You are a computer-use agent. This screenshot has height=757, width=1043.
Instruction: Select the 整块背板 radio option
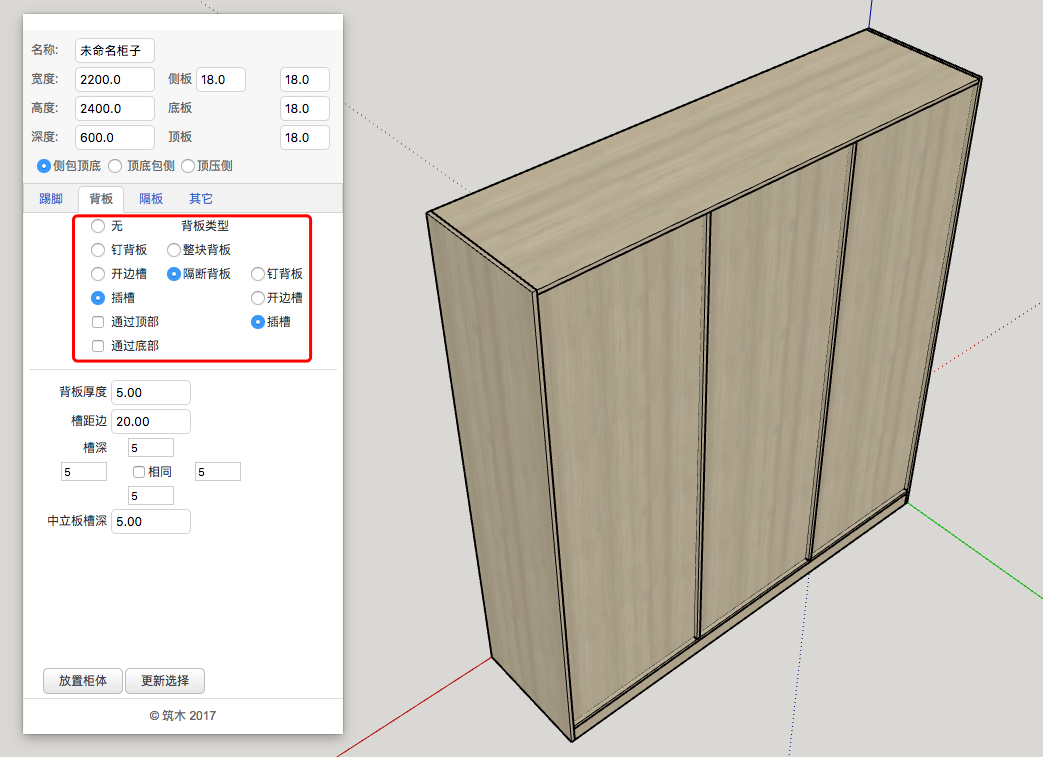(x=174, y=250)
